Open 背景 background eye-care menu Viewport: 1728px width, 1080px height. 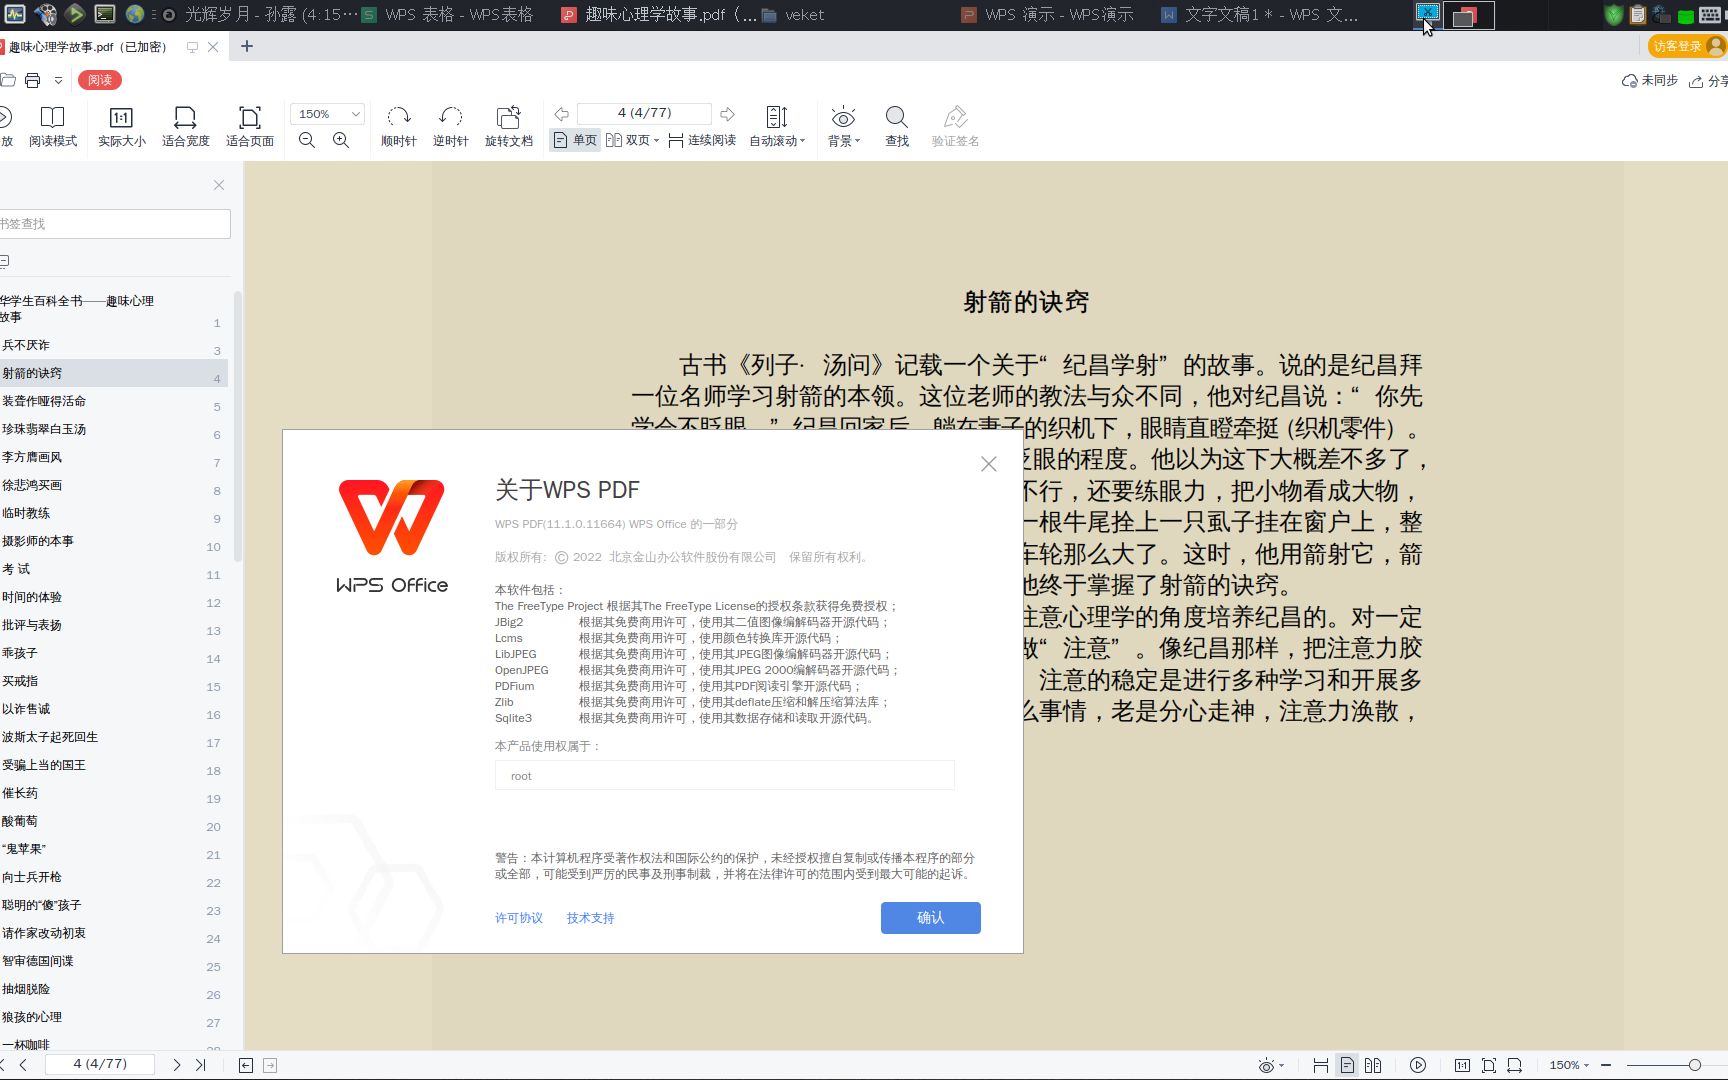coord(844,127)
